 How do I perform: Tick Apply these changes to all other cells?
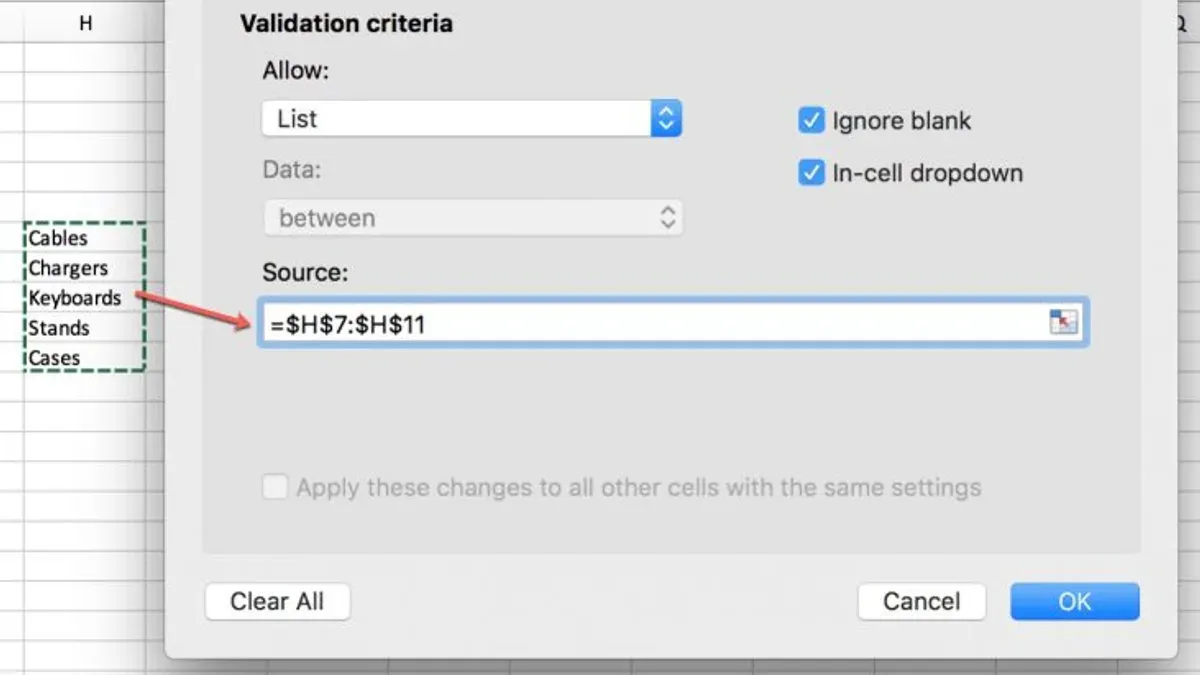274,488
